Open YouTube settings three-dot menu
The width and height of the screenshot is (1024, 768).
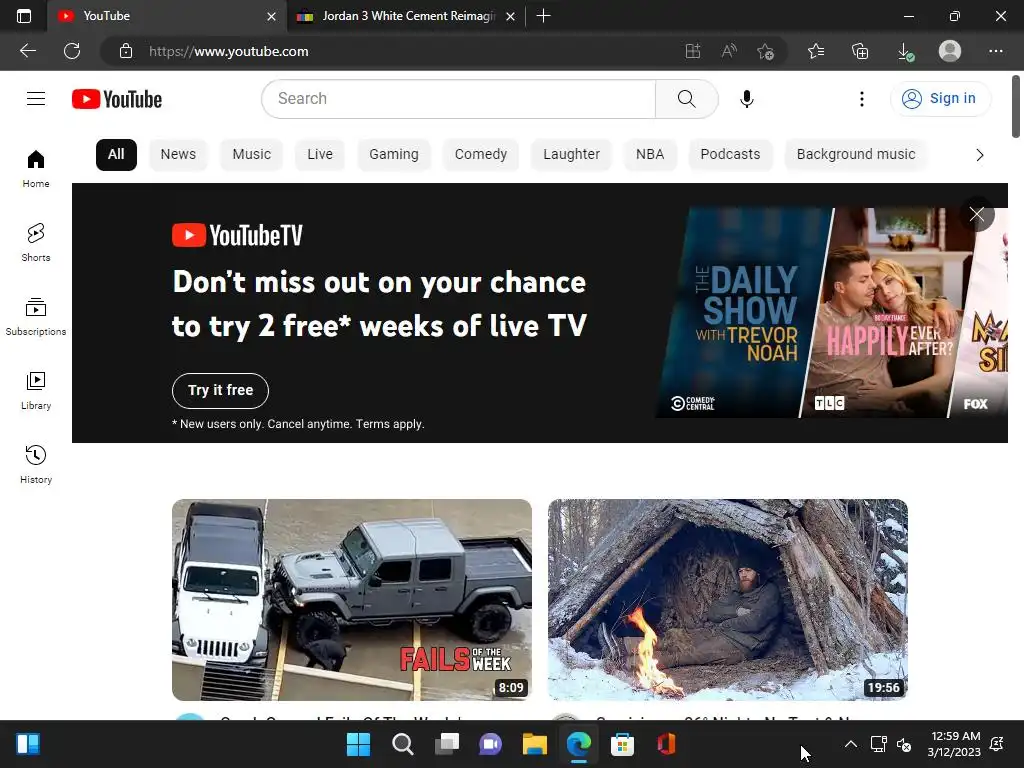pos(862,99)
